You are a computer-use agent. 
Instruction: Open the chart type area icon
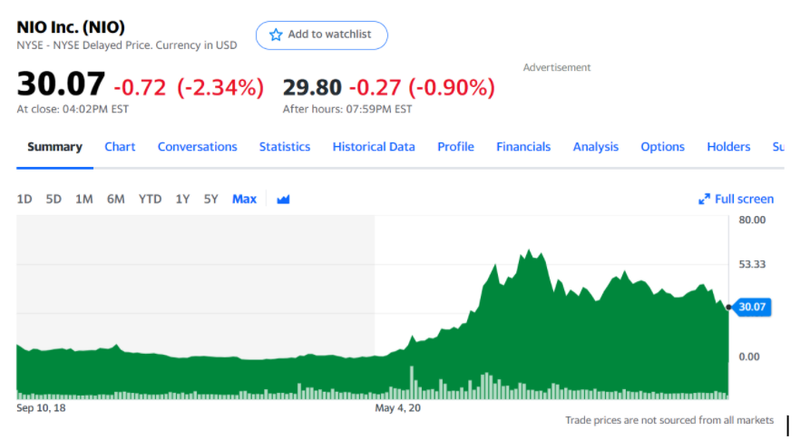(283, 199)
